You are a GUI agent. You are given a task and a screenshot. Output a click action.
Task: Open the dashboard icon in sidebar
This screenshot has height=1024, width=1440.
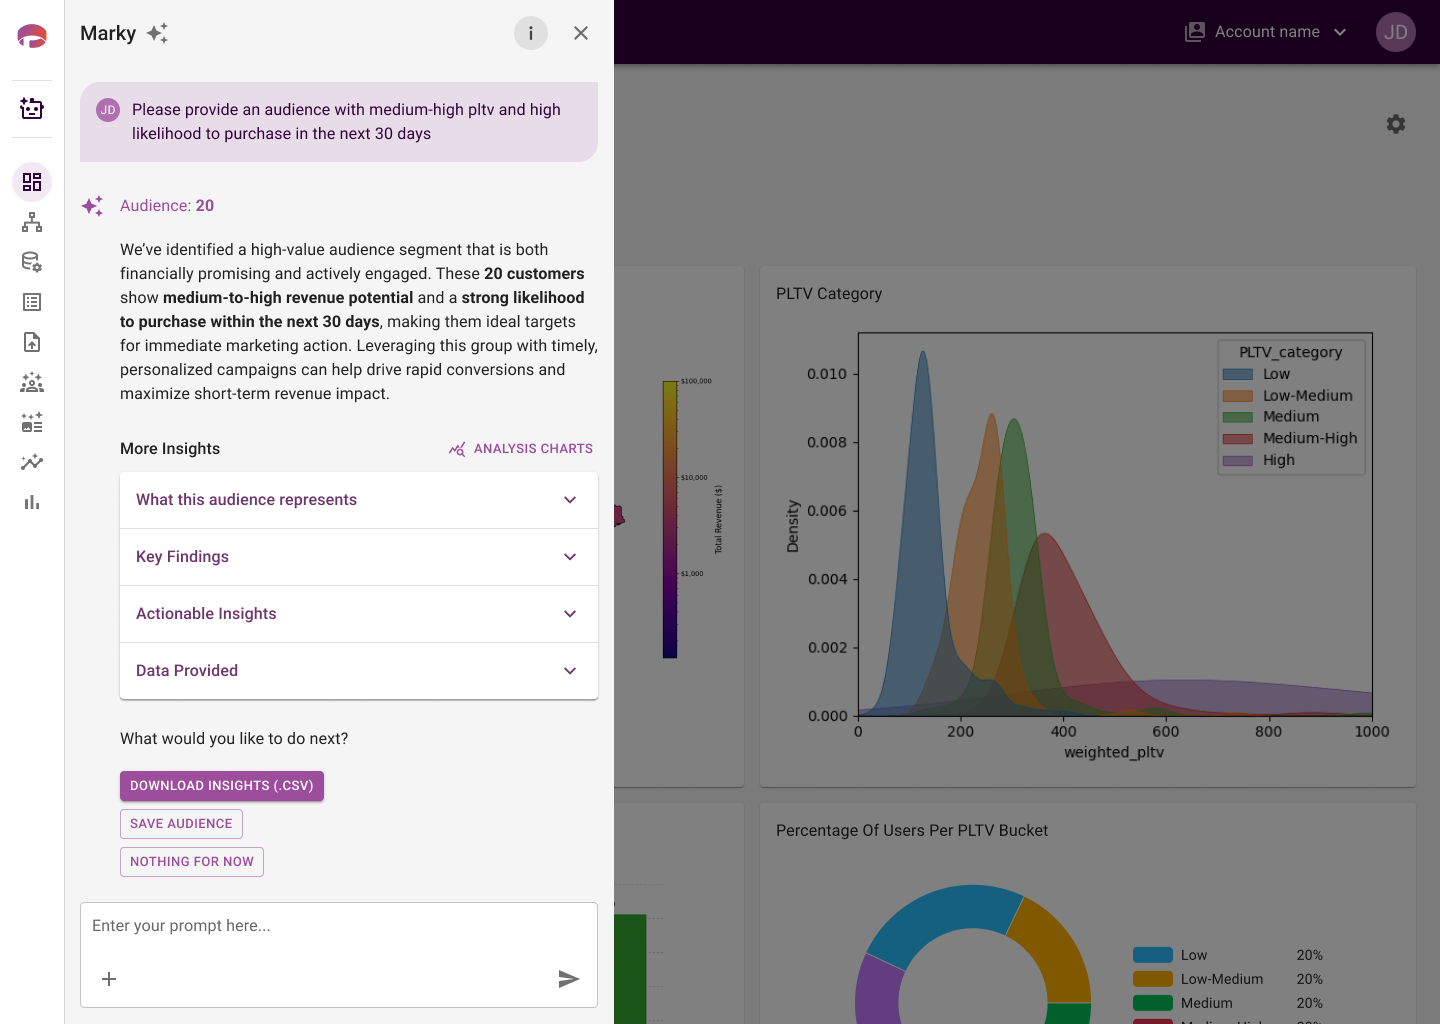pyautogui.click(x=32, y=182)
